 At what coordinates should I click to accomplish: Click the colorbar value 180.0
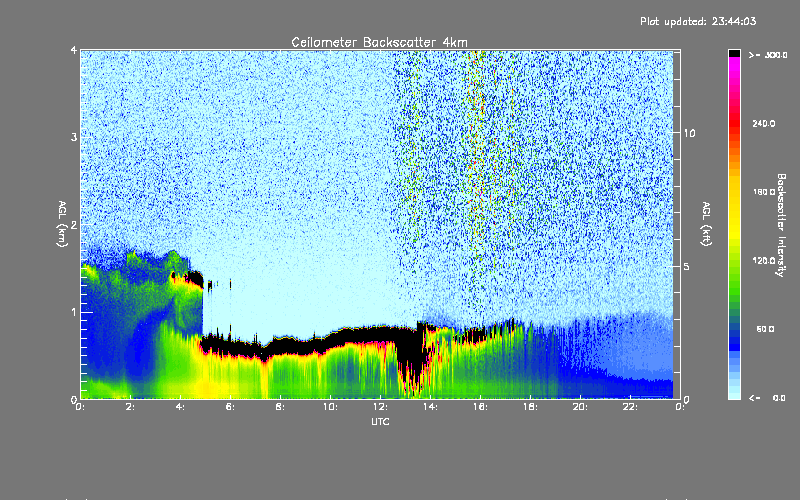[x=763, y=192]
